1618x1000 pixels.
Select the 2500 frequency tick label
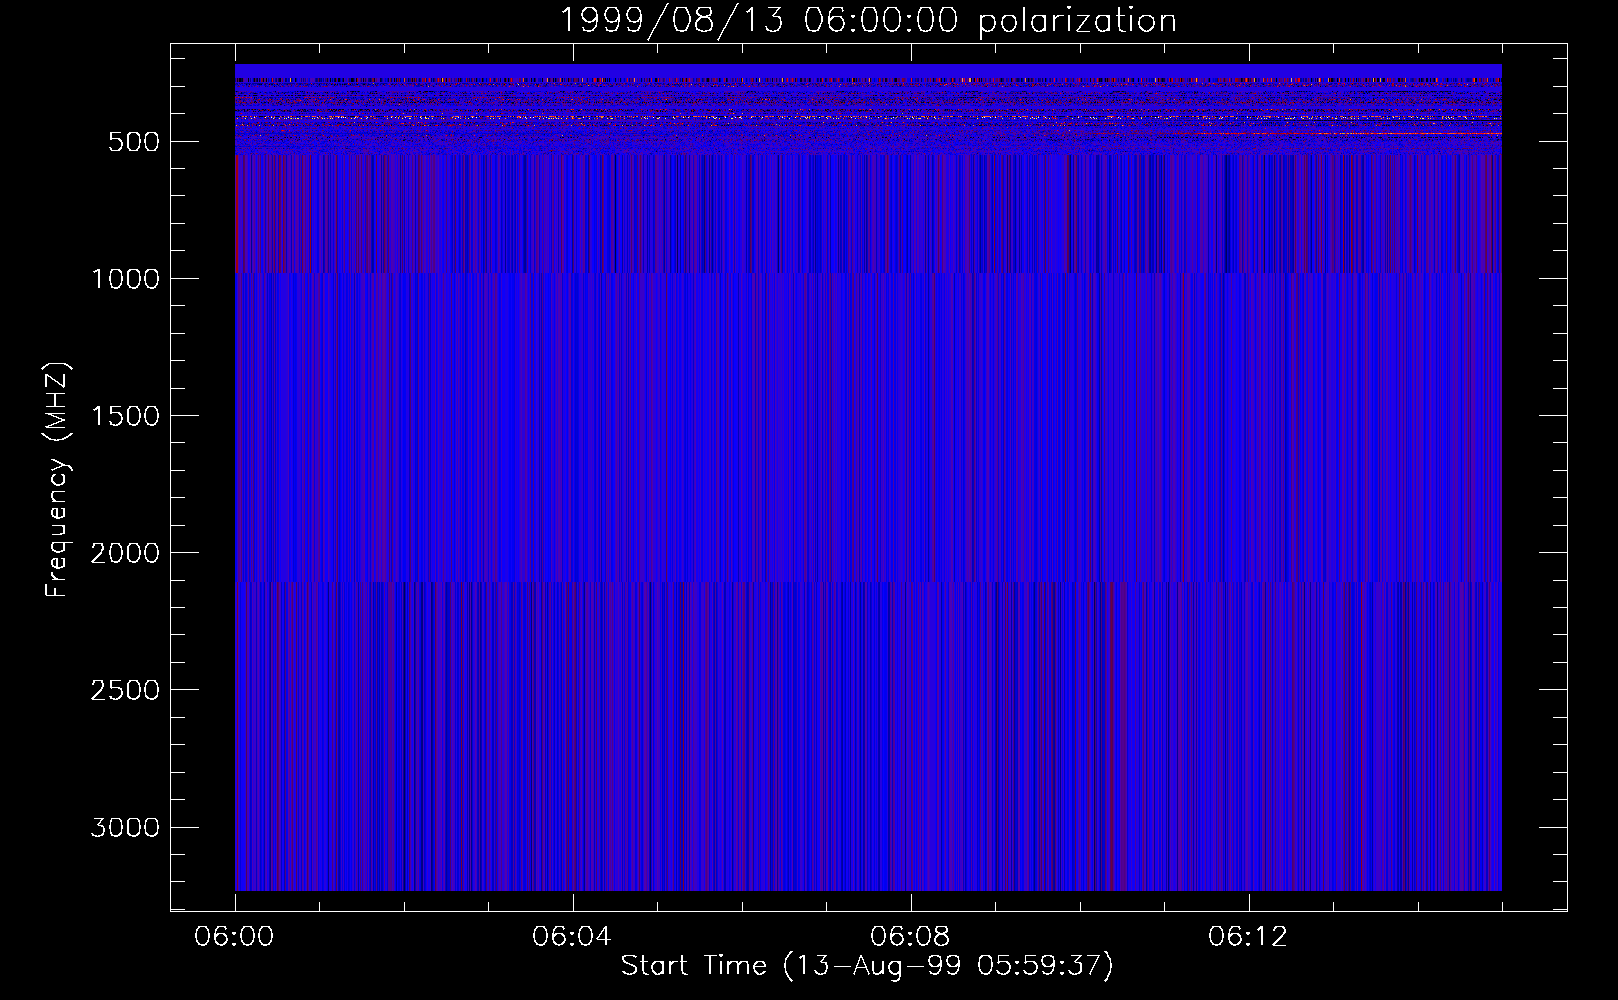(x=125, y=690)
